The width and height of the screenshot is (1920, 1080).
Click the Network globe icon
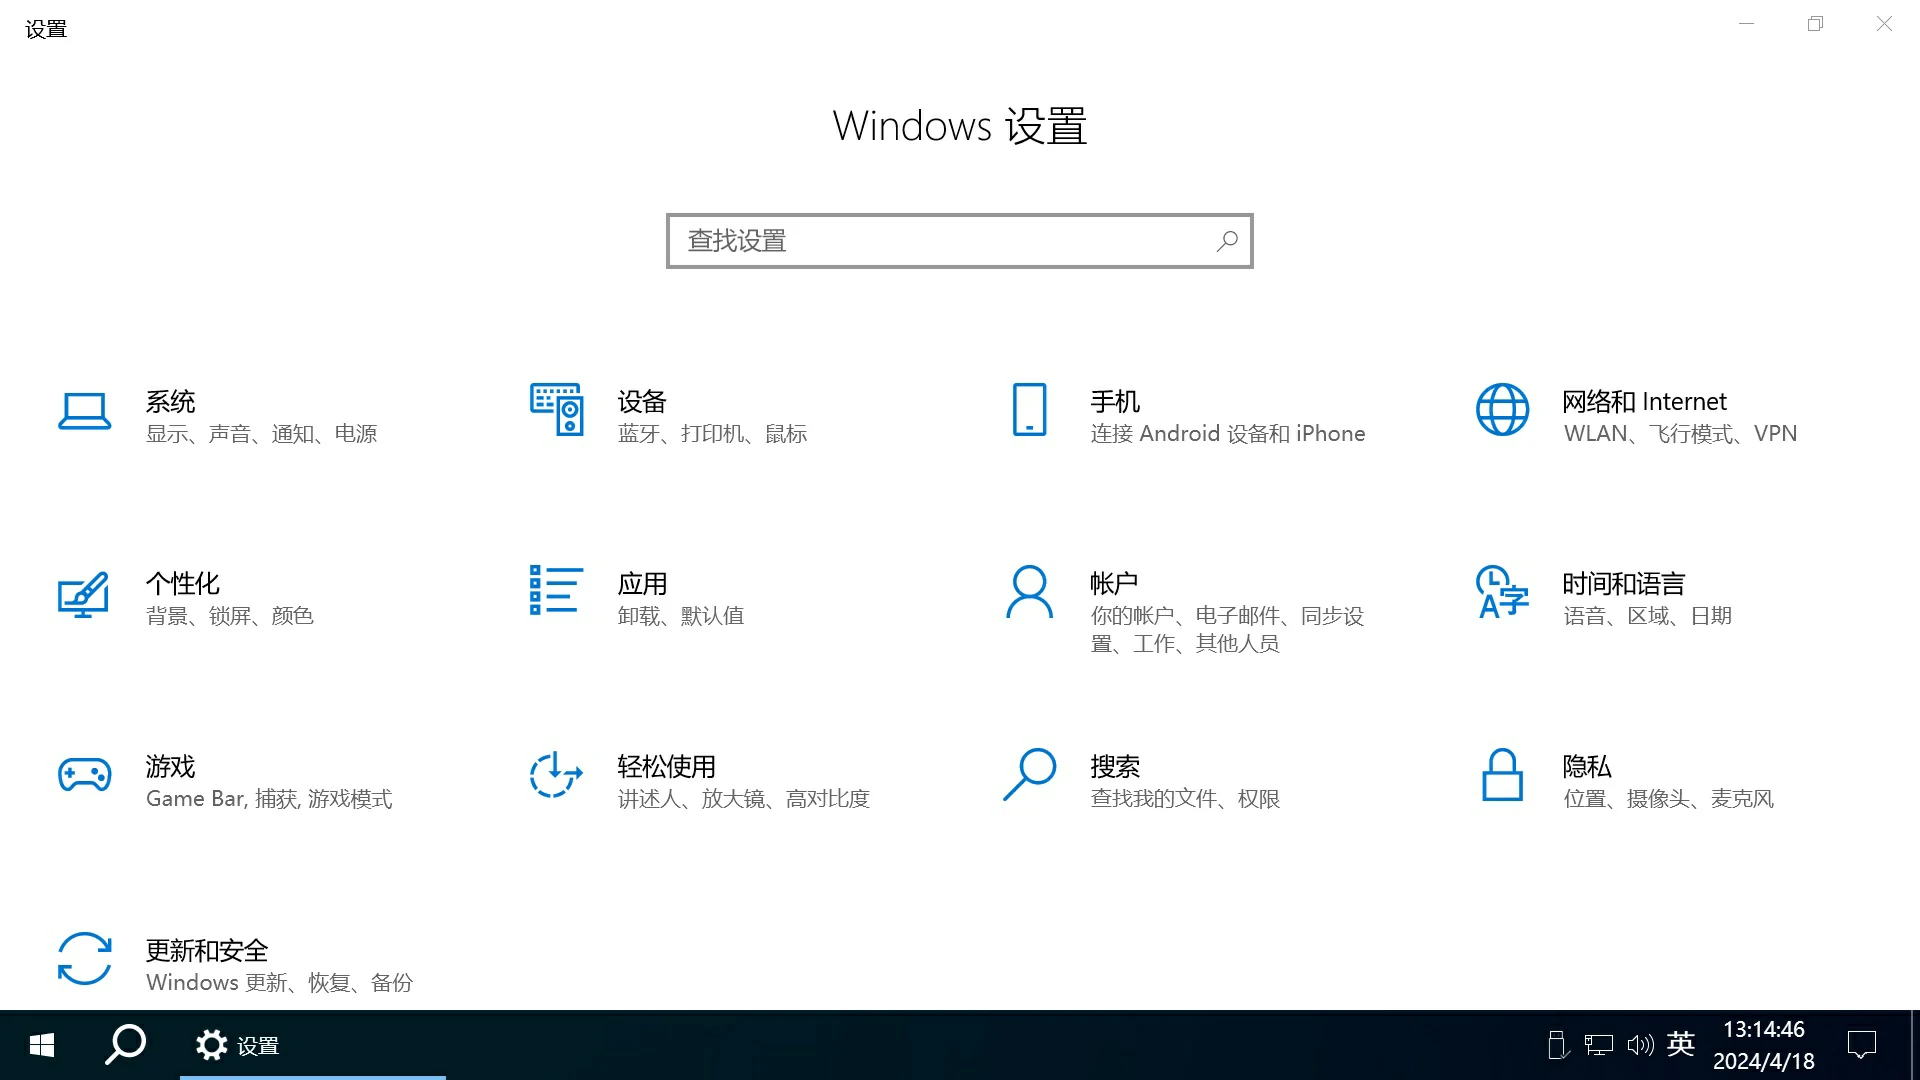tap(1502, 410)
